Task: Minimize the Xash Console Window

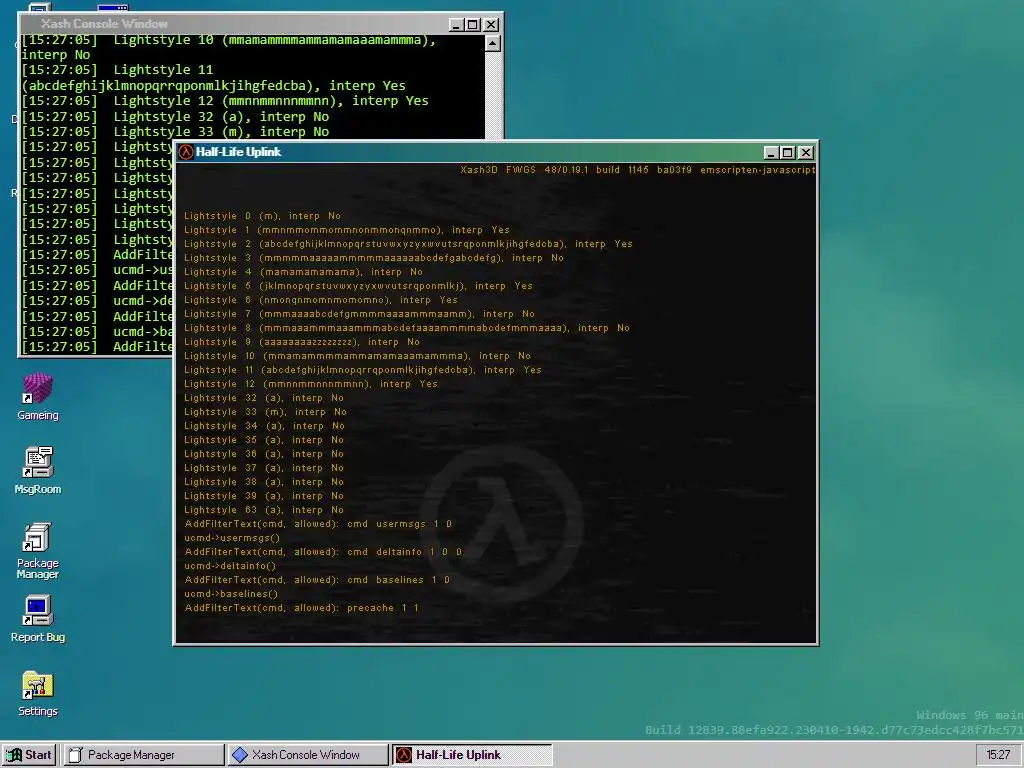Action: point(456,25)
